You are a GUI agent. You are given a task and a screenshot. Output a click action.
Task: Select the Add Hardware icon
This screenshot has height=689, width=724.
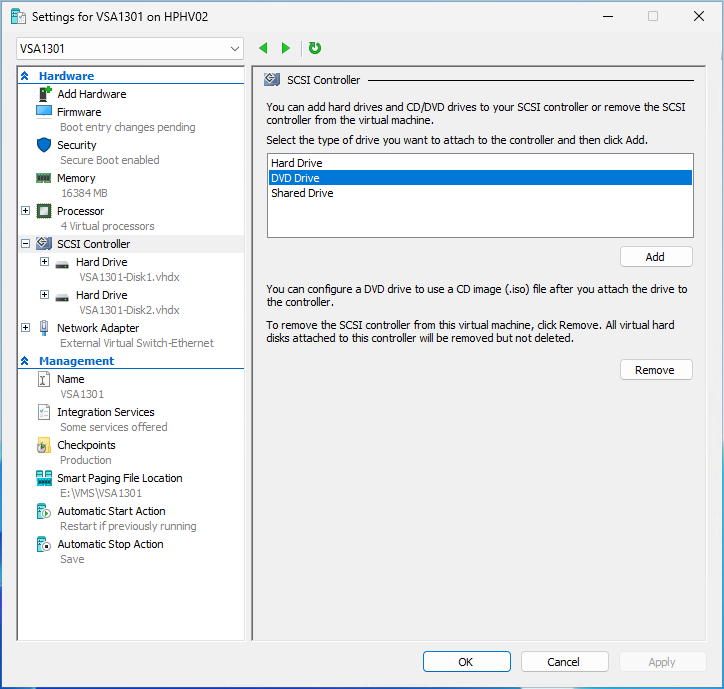[44, 94]
